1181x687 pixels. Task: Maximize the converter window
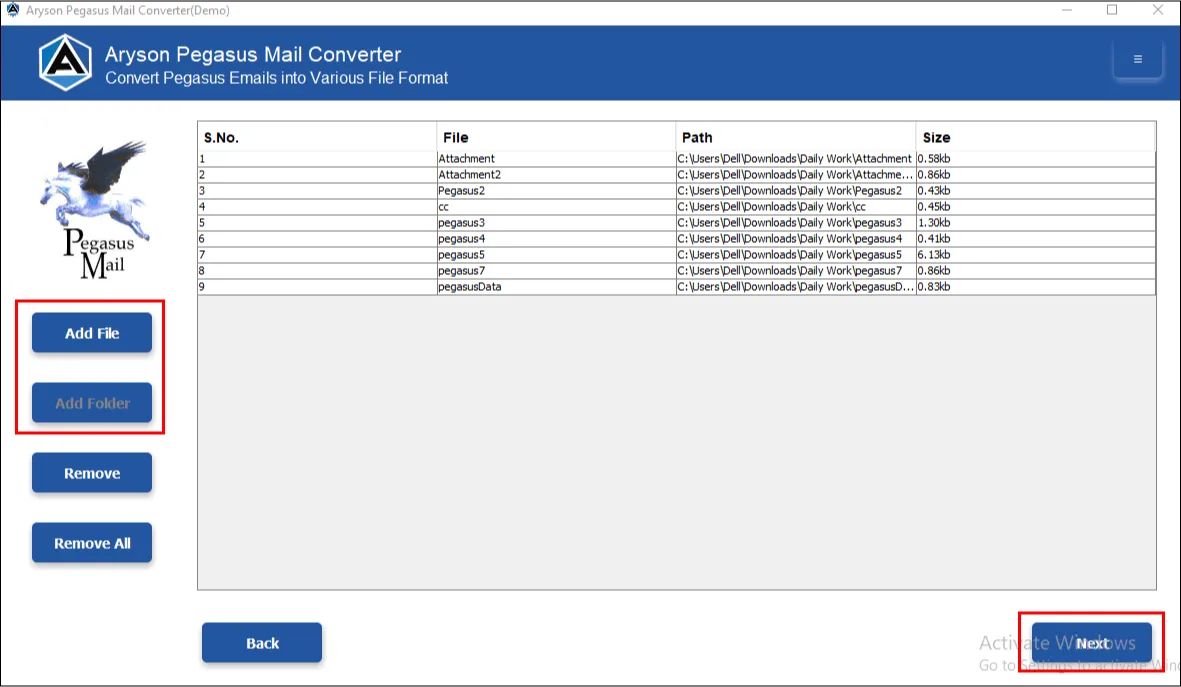pyautogui.click(x=1112, y=10)
